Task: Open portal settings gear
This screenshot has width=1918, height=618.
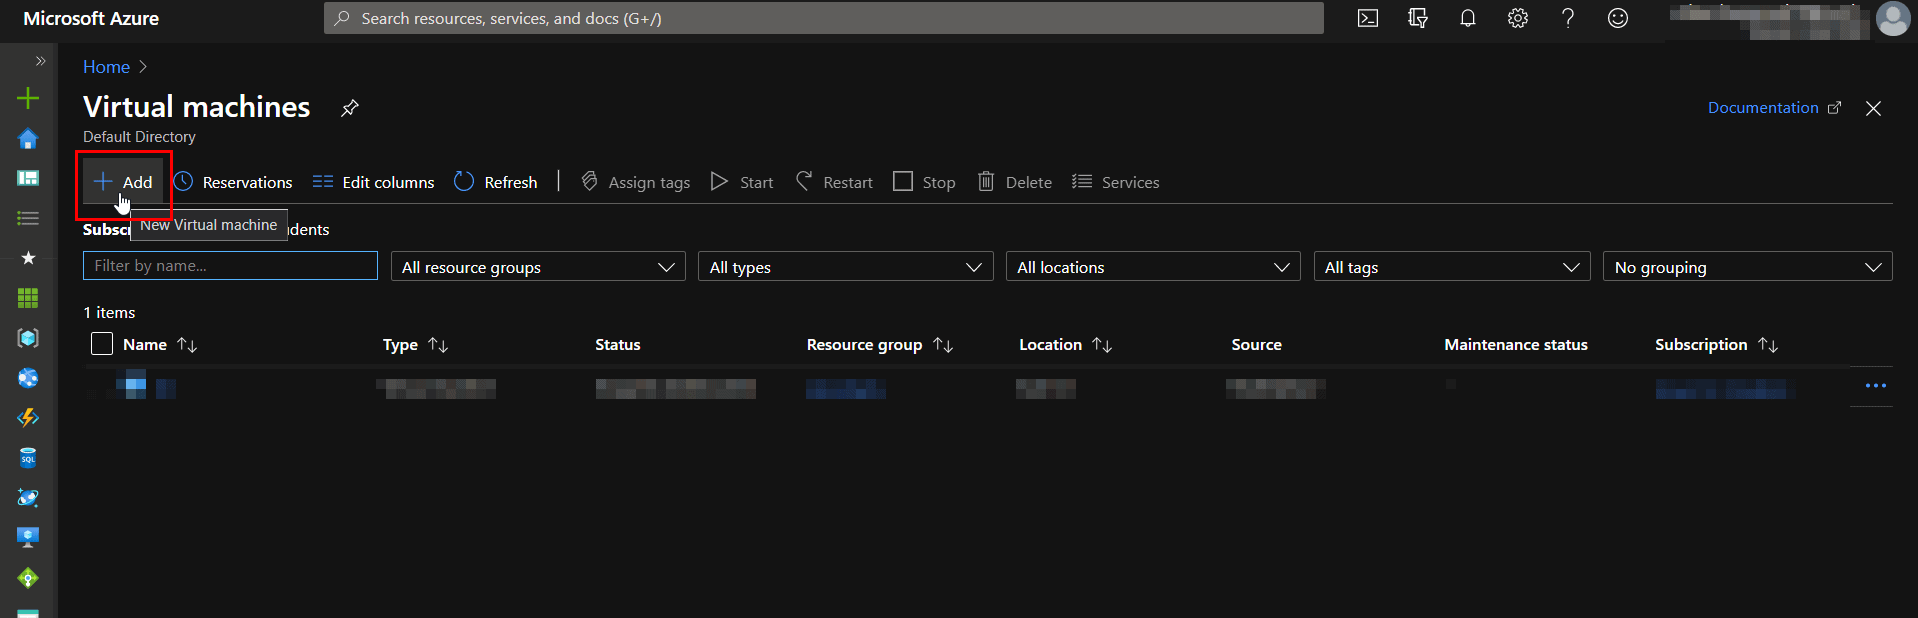Action: click(1518, 18)
